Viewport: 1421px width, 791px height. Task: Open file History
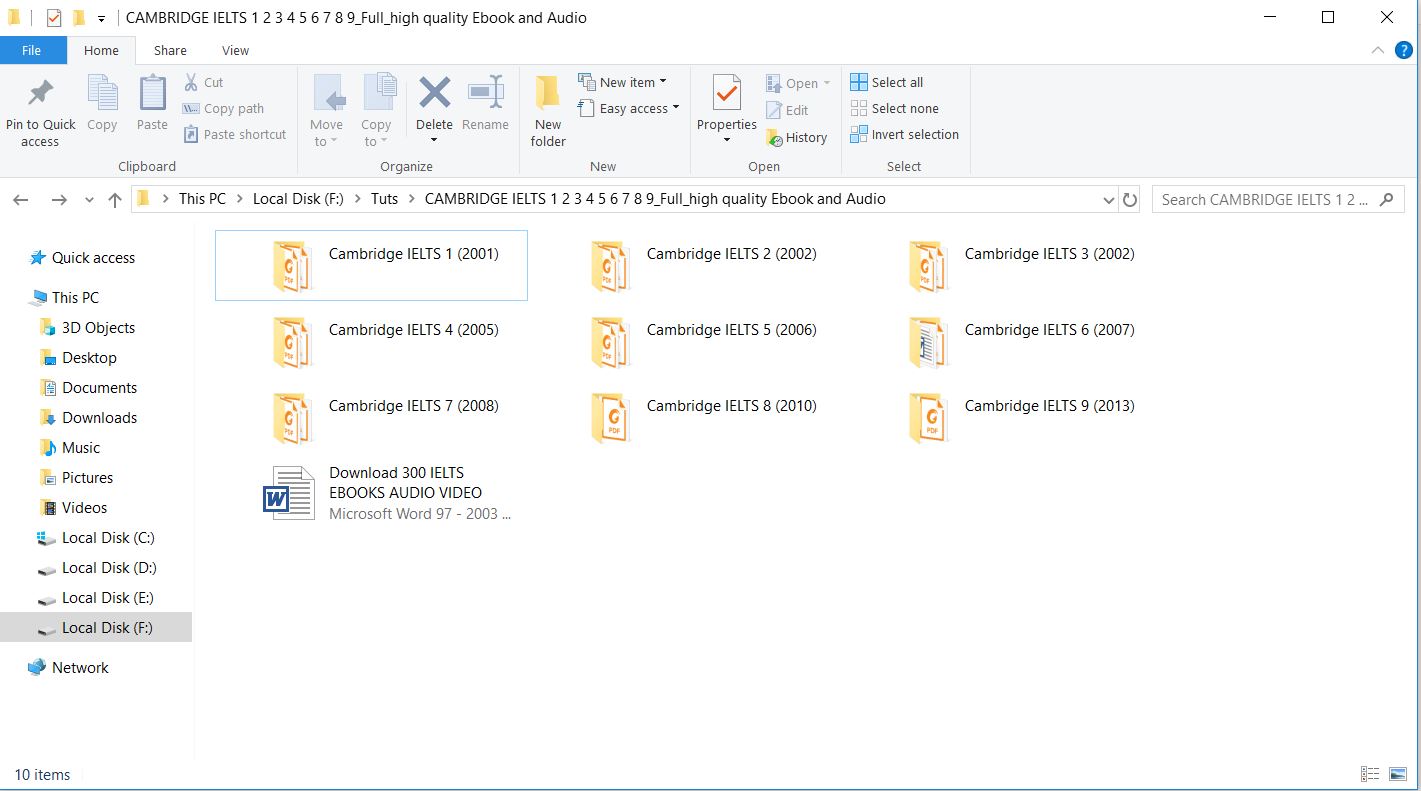(x=796, y=137)
